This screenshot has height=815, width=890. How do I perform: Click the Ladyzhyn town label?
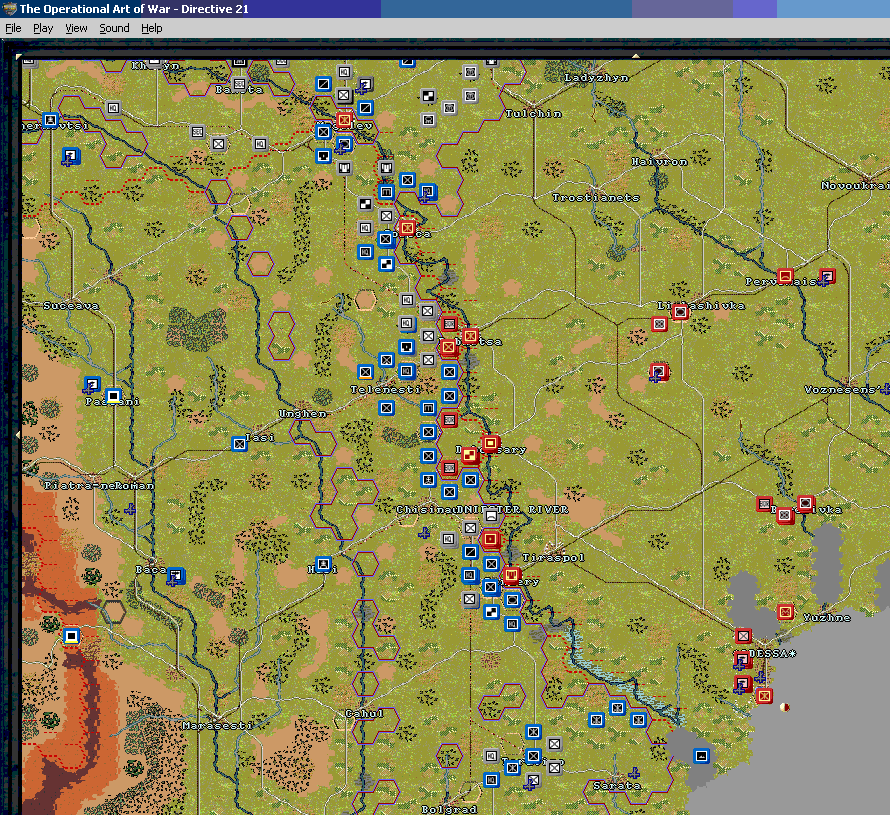coord(597,78)
